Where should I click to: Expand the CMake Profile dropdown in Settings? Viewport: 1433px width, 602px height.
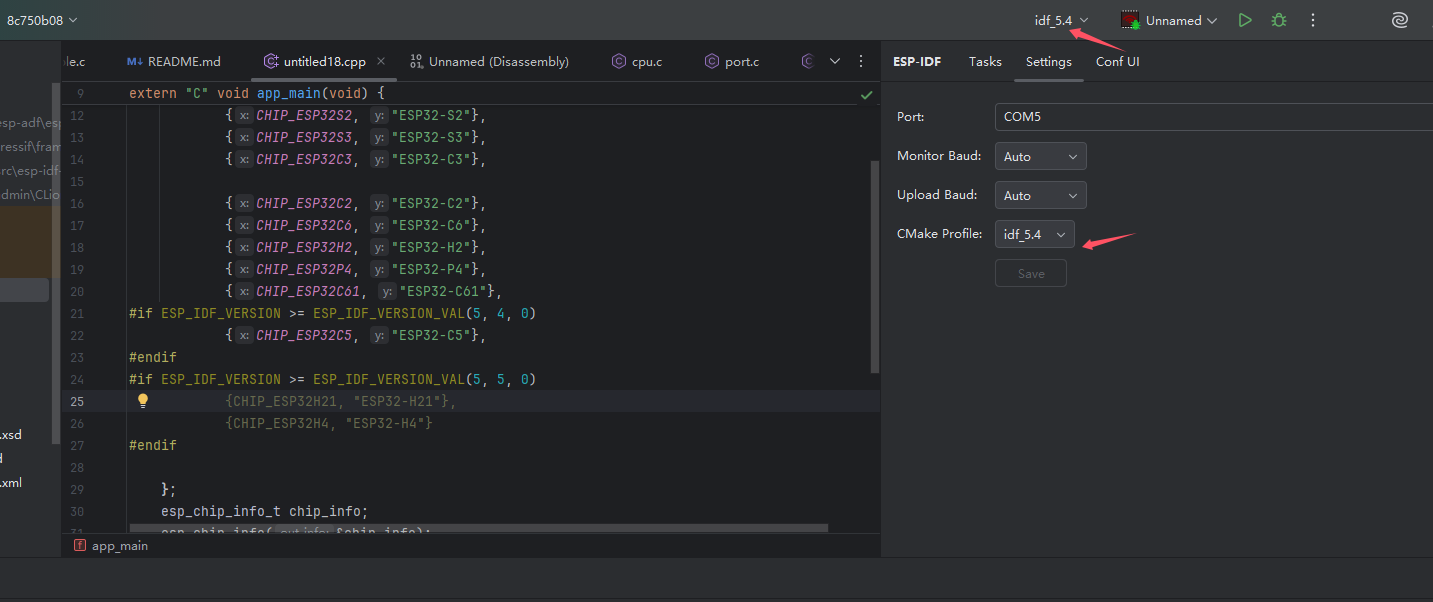1035,234
